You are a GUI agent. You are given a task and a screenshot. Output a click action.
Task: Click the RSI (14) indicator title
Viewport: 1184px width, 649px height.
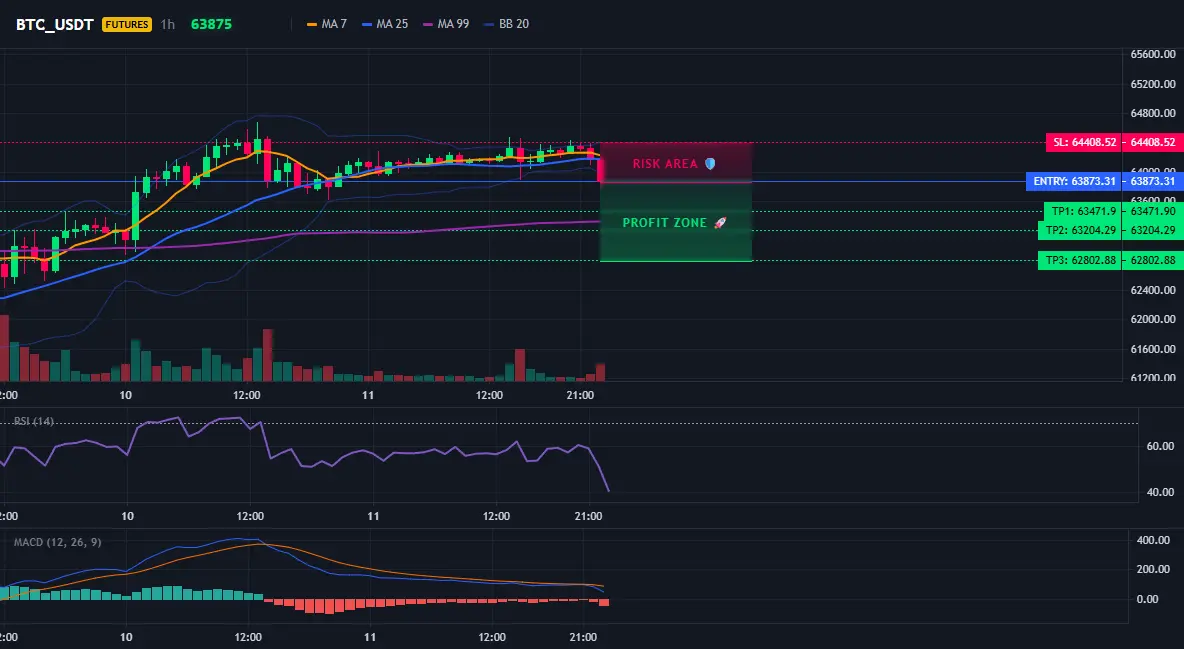coord(34,421)
